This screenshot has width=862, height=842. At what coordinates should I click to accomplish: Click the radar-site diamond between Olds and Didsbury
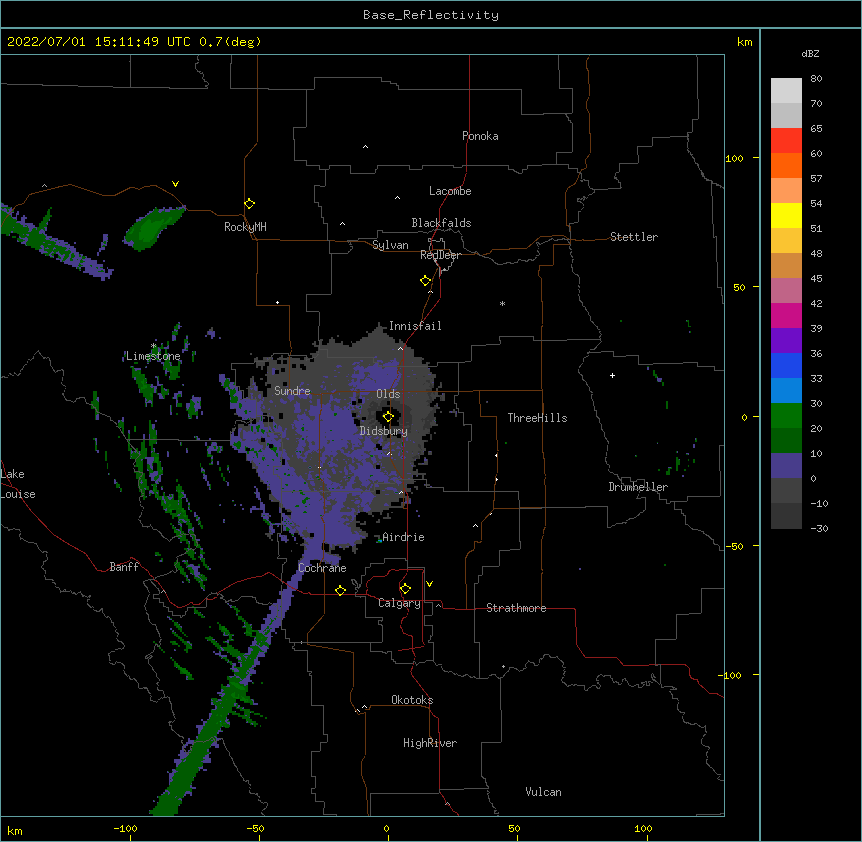[x=388, y=417]
